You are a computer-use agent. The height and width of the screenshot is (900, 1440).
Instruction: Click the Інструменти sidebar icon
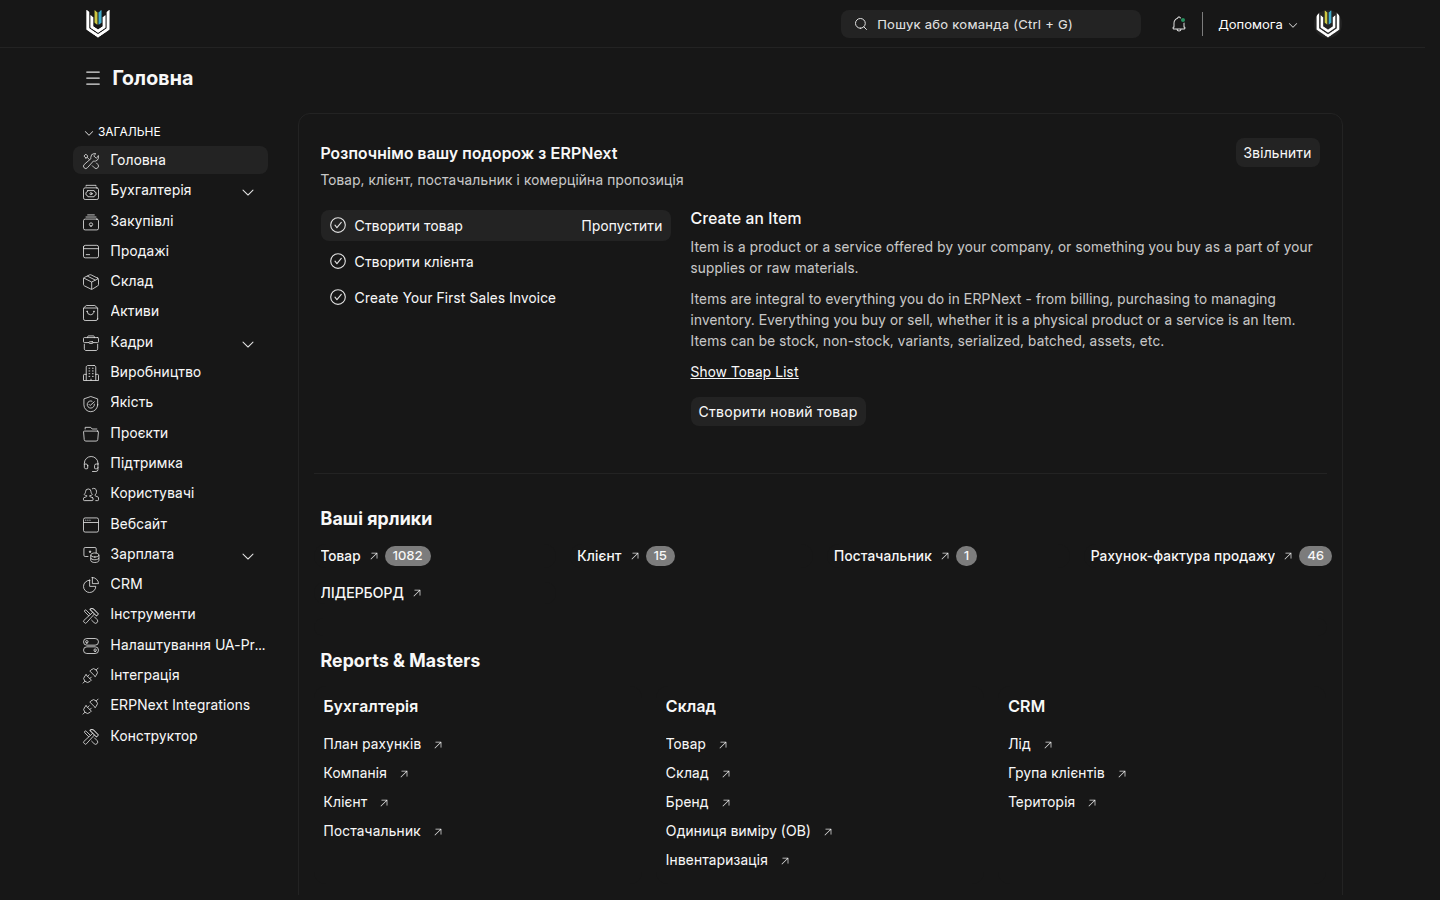click(91, 615)
